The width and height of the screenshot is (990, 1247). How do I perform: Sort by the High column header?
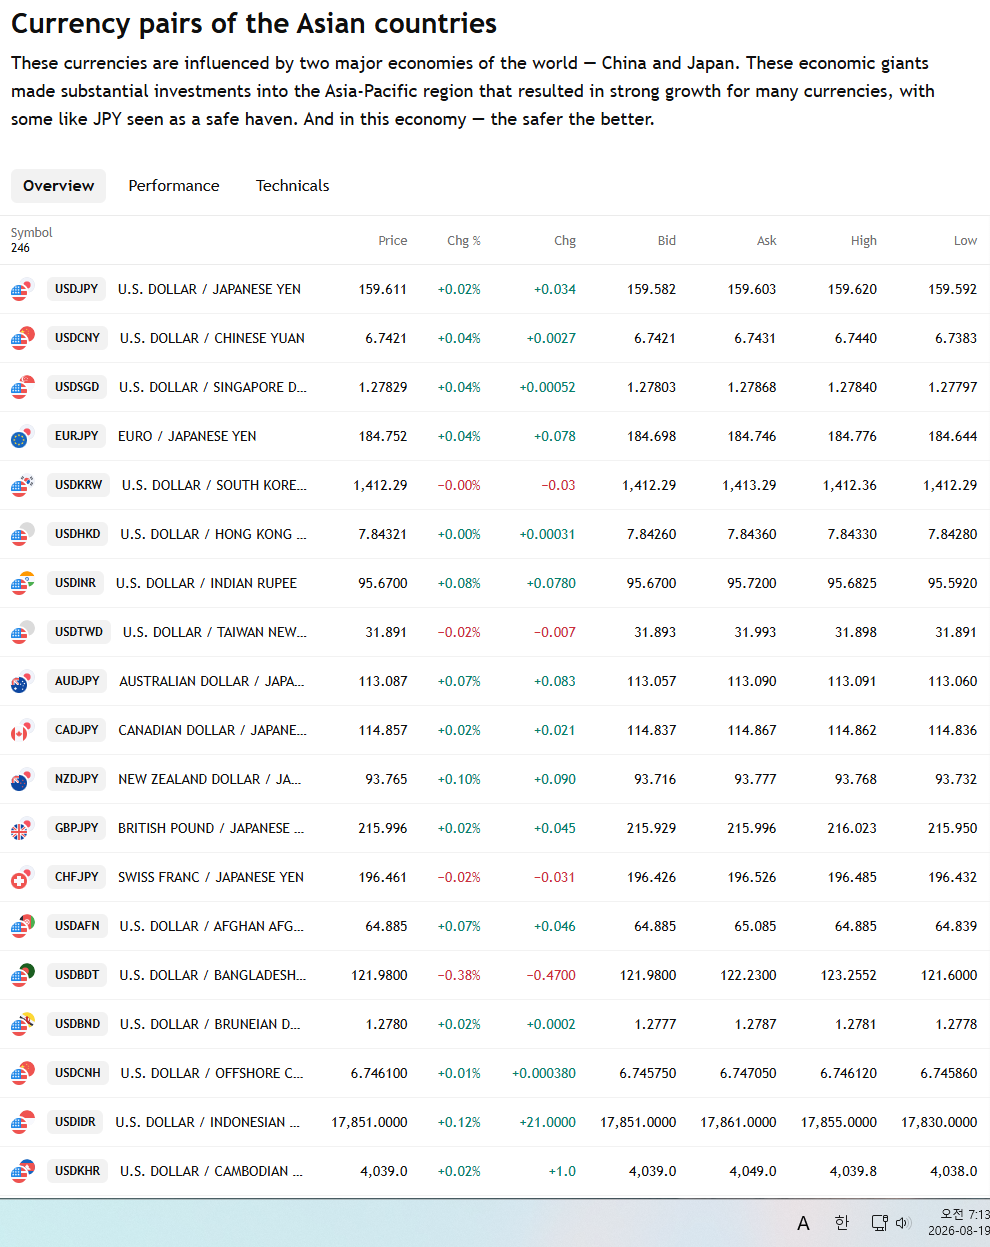coord(864,241)
